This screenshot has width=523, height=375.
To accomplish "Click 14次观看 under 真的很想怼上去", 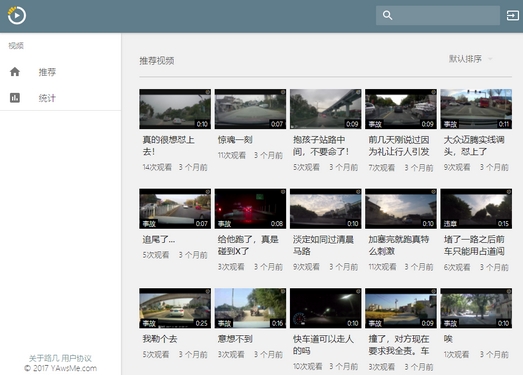I will 157,167.
